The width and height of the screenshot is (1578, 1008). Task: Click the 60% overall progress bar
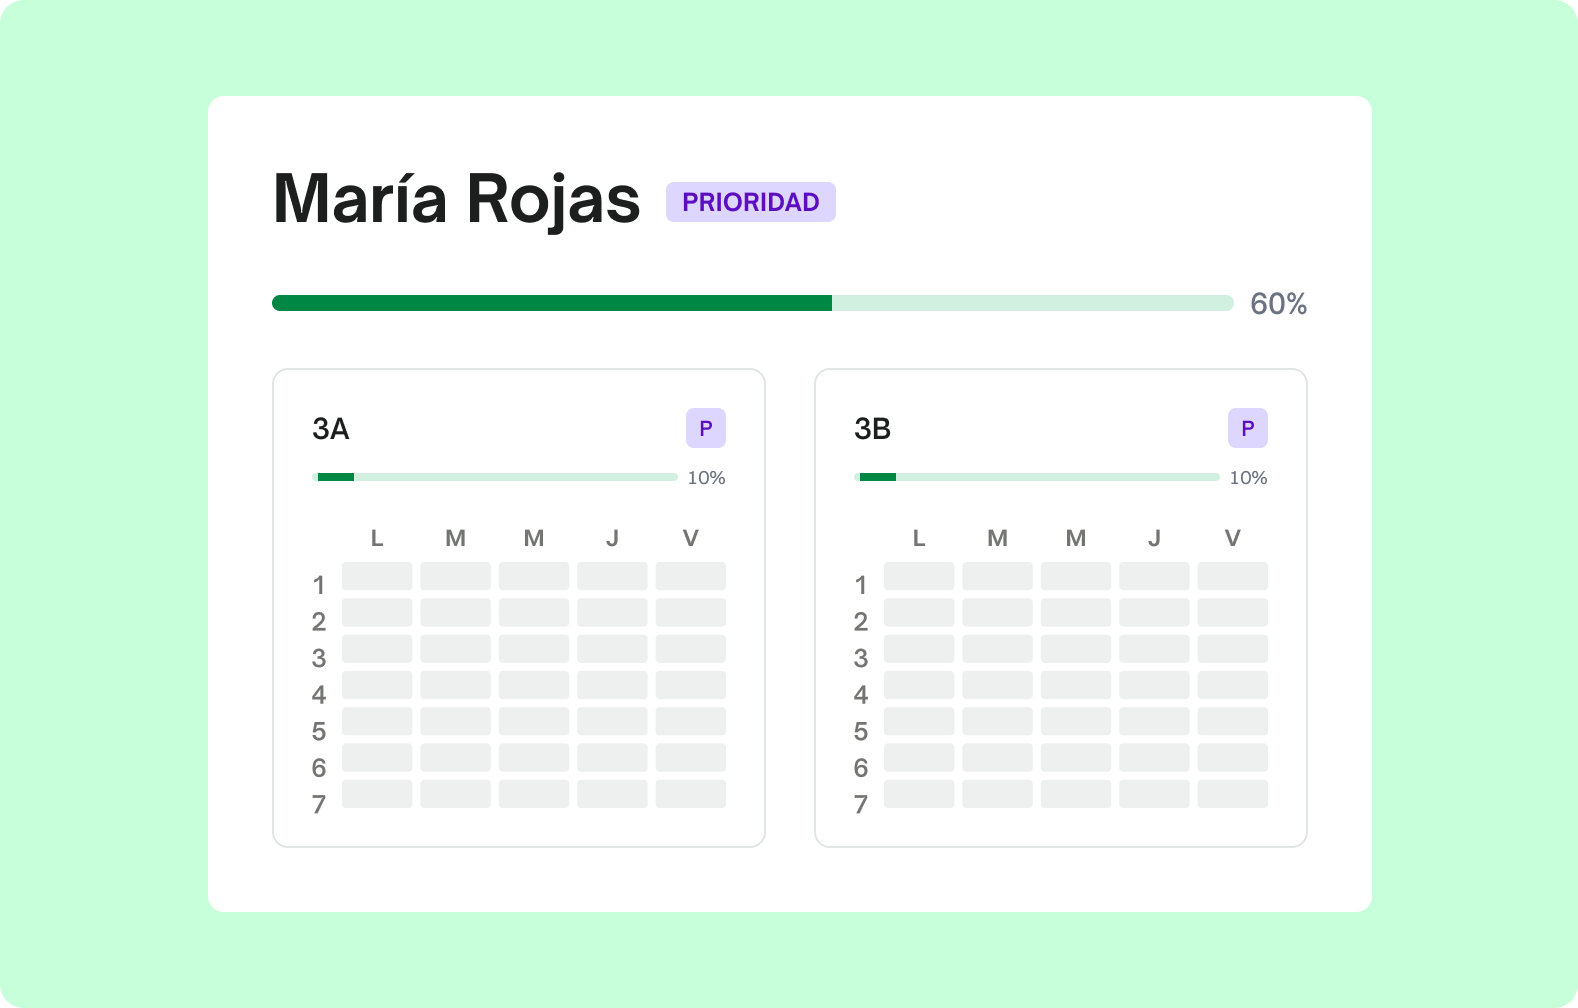click(752, 303)
